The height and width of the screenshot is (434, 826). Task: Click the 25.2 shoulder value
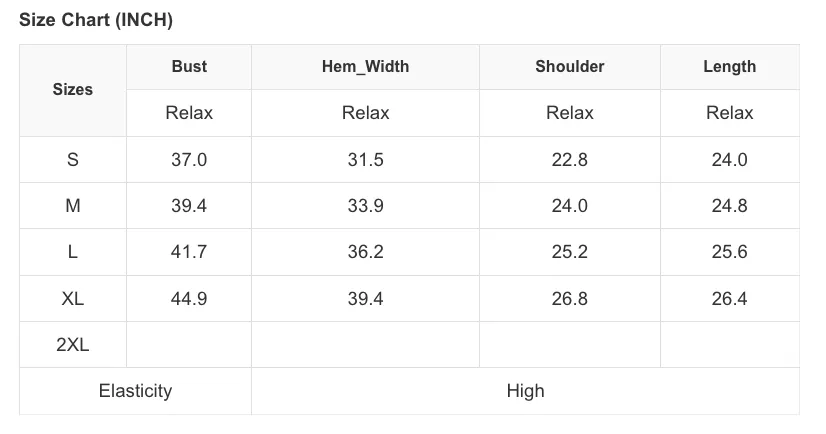click(569, 252)
